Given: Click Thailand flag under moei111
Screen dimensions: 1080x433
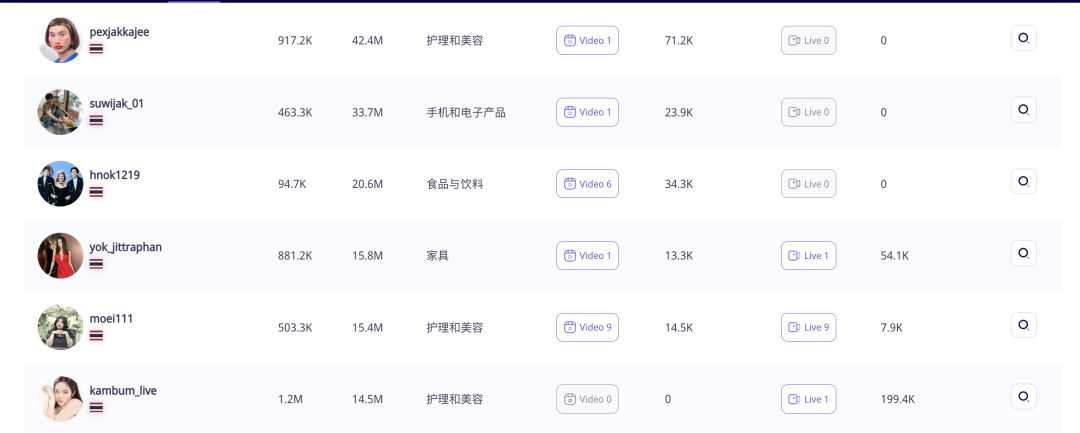Looking at the screenshot, I should (x=96, y=335).
